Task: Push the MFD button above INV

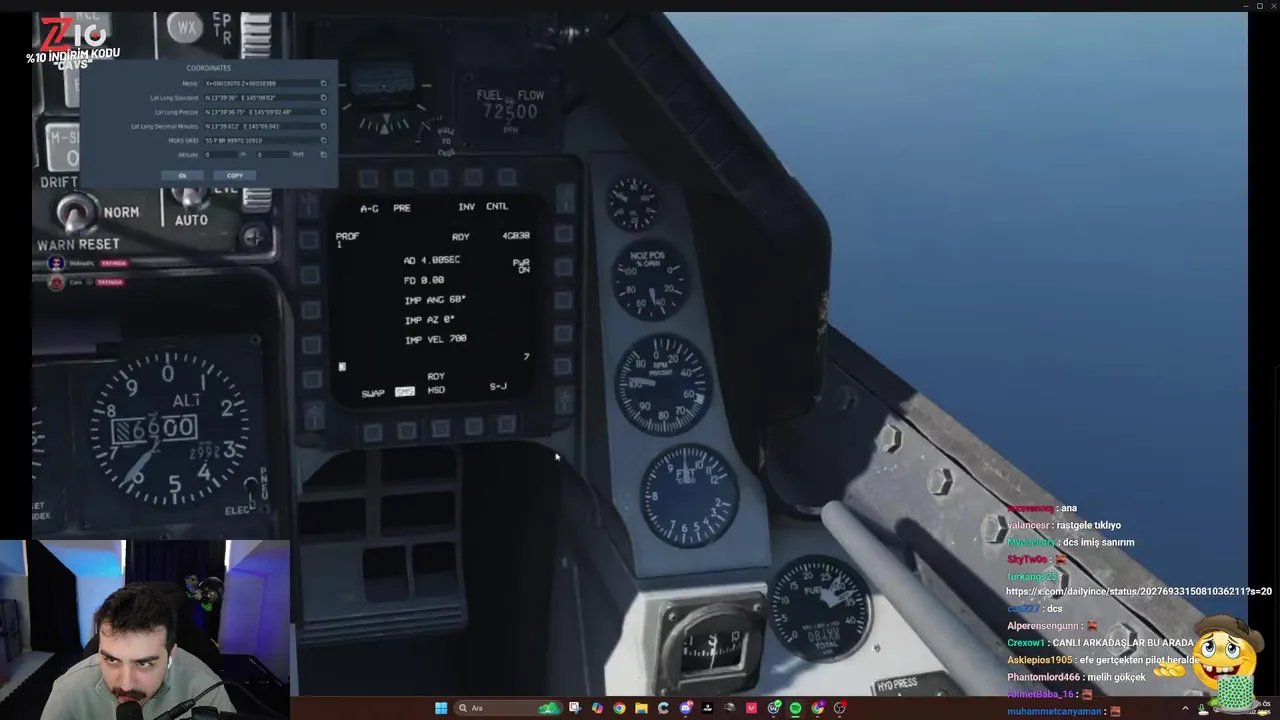Action: pyautogui.click(x=472, y=178)
